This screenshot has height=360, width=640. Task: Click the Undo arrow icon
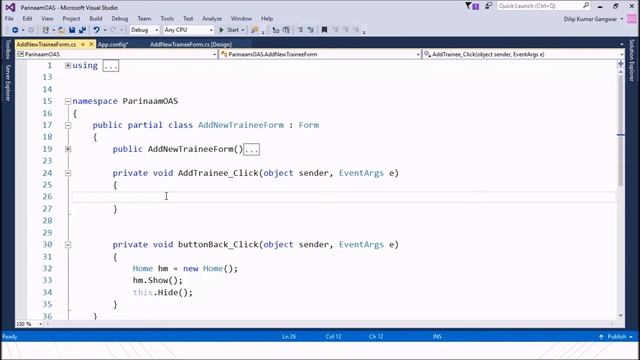click(96, 30)
